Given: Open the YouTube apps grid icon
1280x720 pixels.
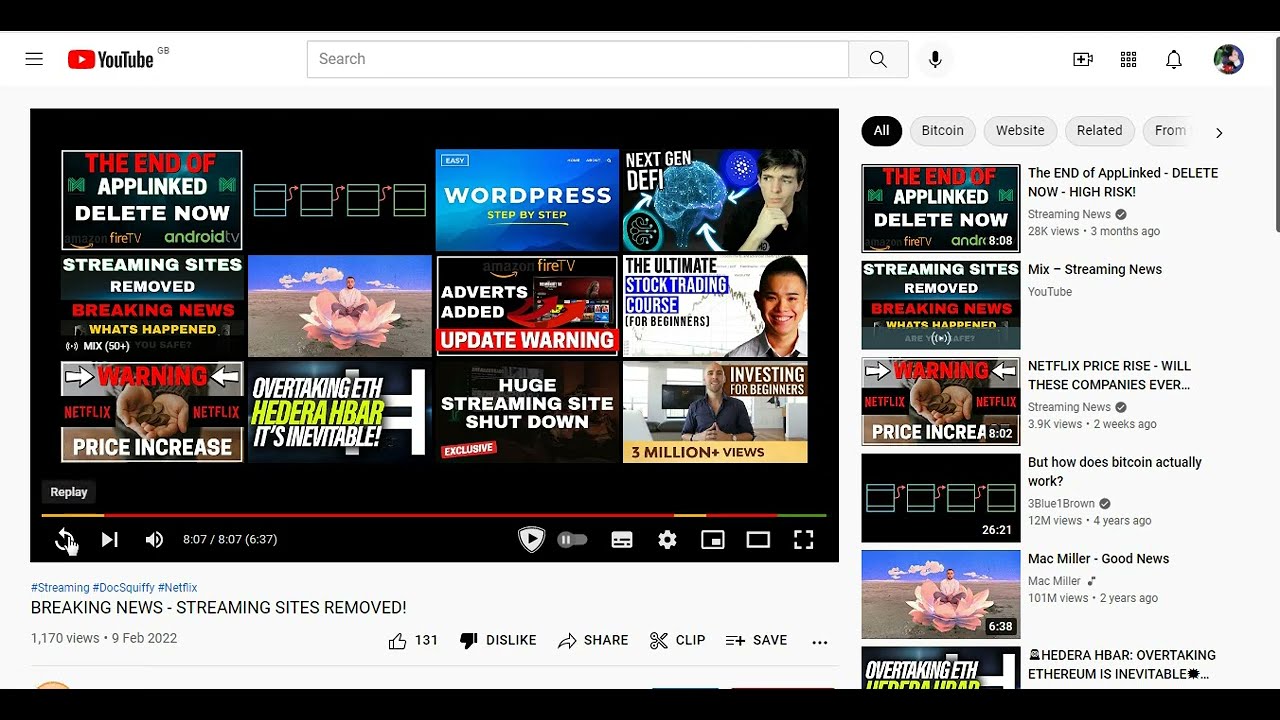Looking at the screenshot, I should [1129, 59].
